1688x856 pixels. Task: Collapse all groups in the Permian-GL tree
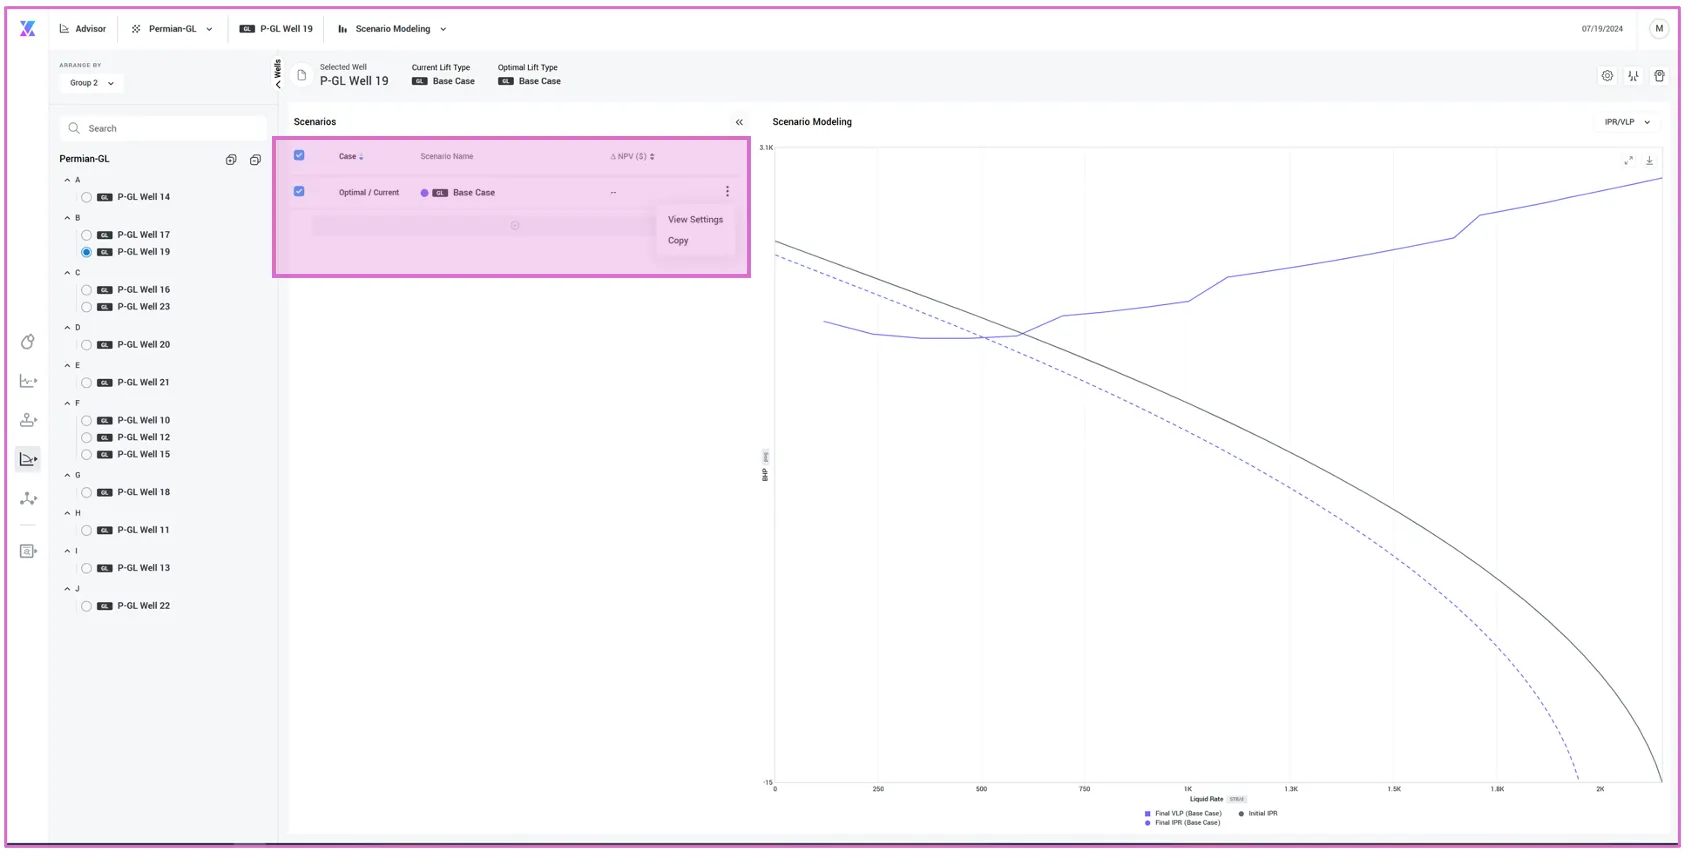point(255,160)
